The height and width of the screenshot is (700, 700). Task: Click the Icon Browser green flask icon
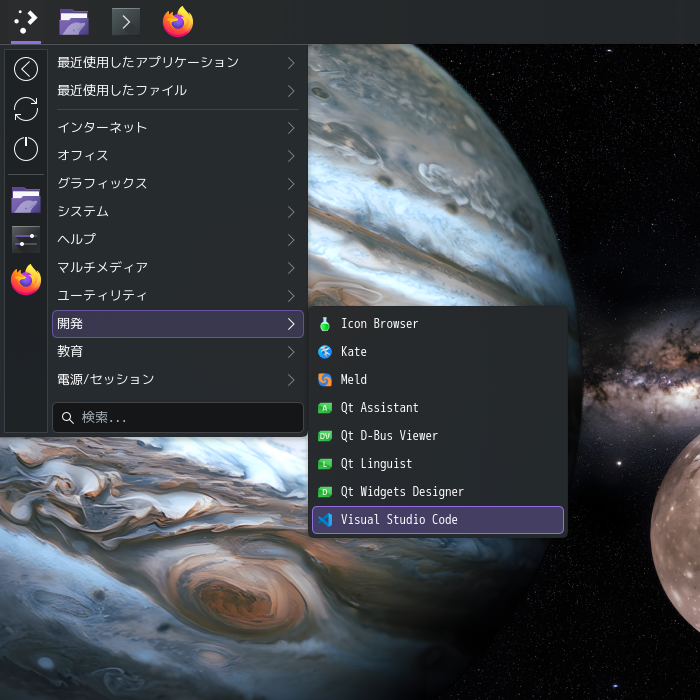tap(325, 324)
